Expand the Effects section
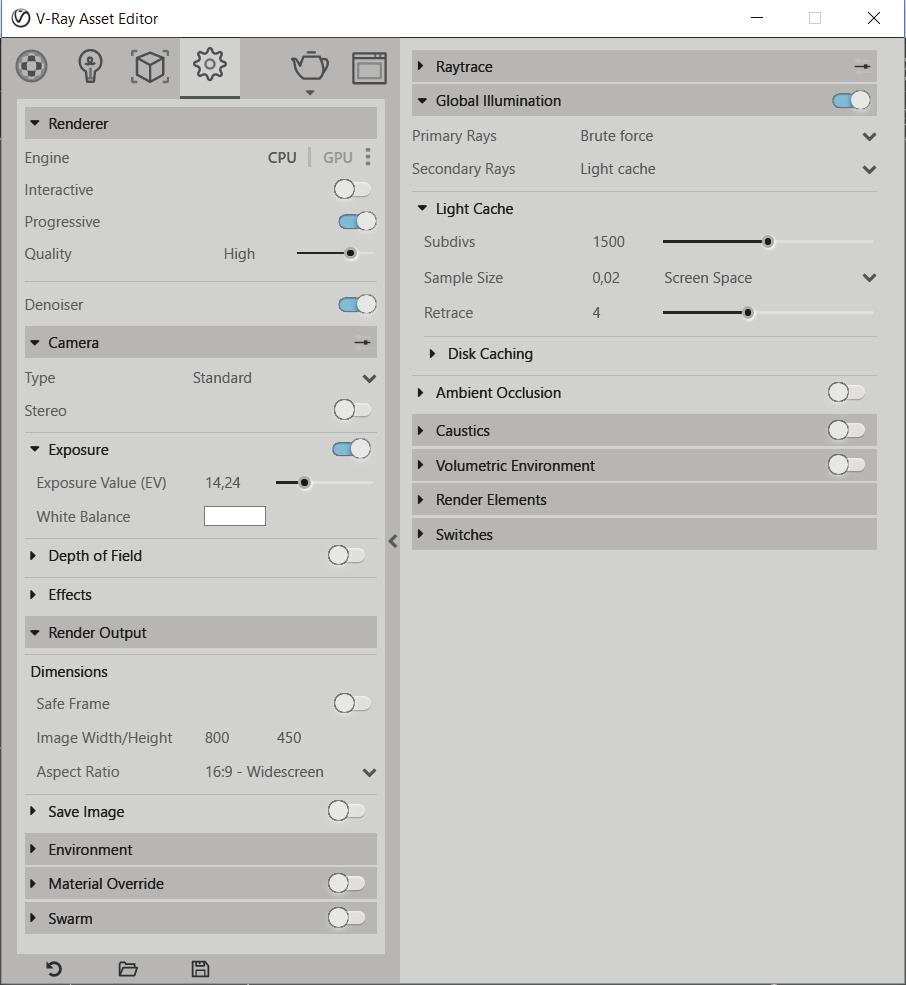 point(33,594)
